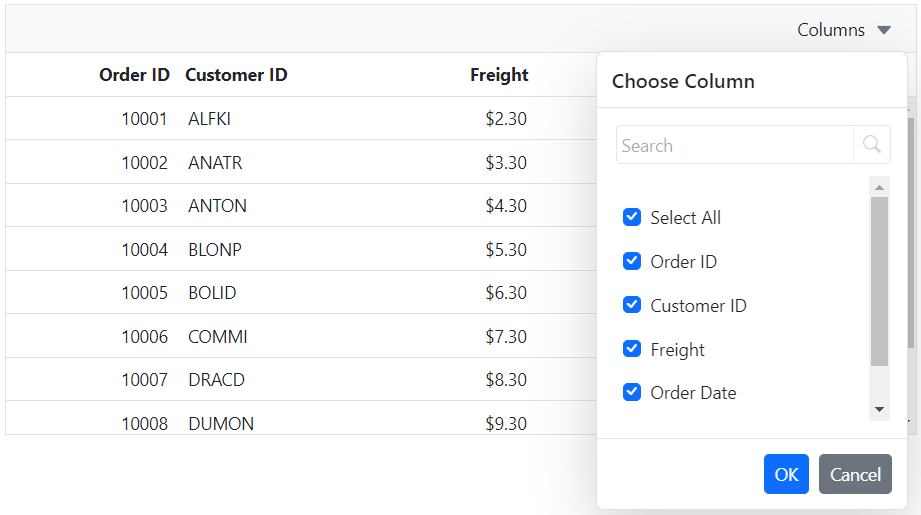
Task: Click the column chooser list scrollbar thumb
Action: [x=879, y=281]
